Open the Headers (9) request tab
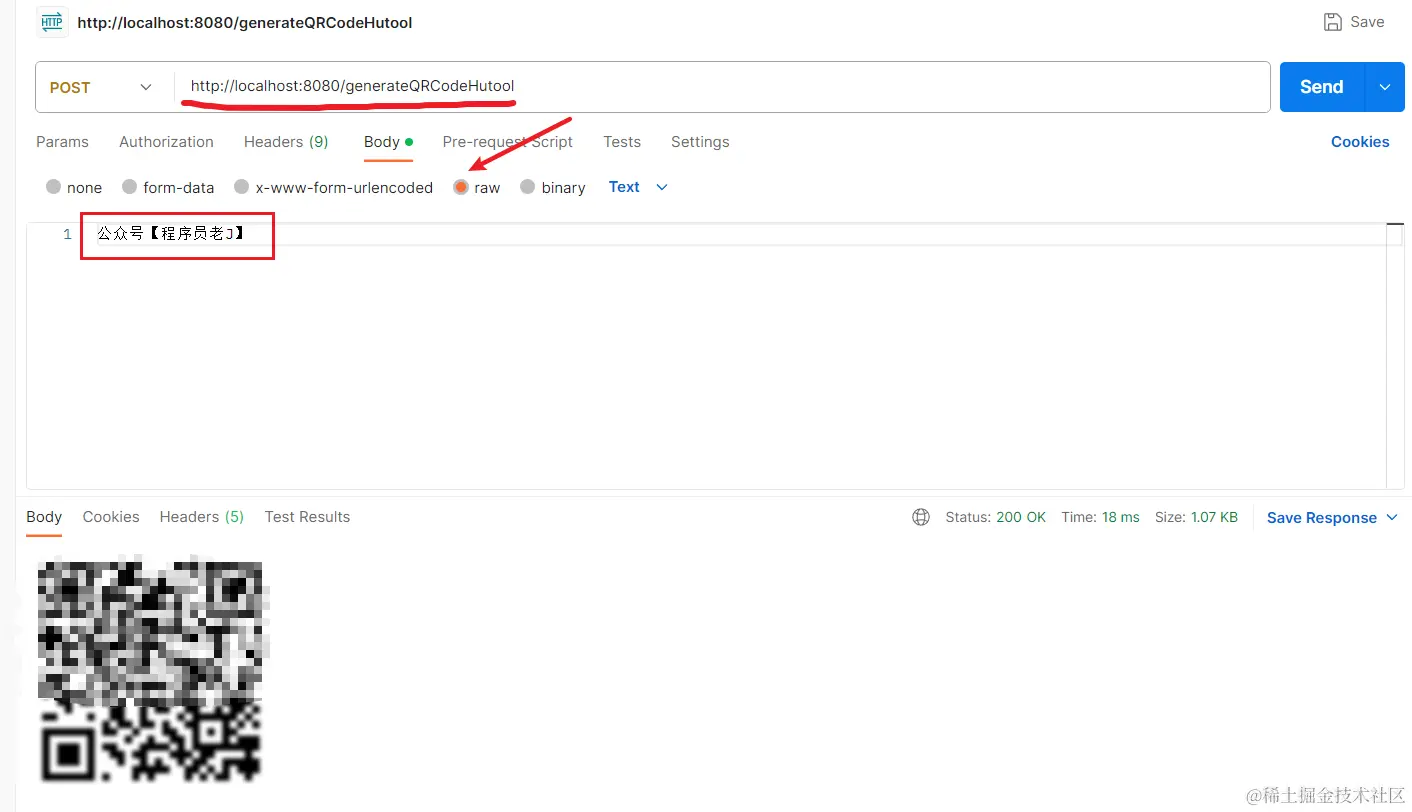The width and height of the screenshot is (1412, 812). (286, 142)
